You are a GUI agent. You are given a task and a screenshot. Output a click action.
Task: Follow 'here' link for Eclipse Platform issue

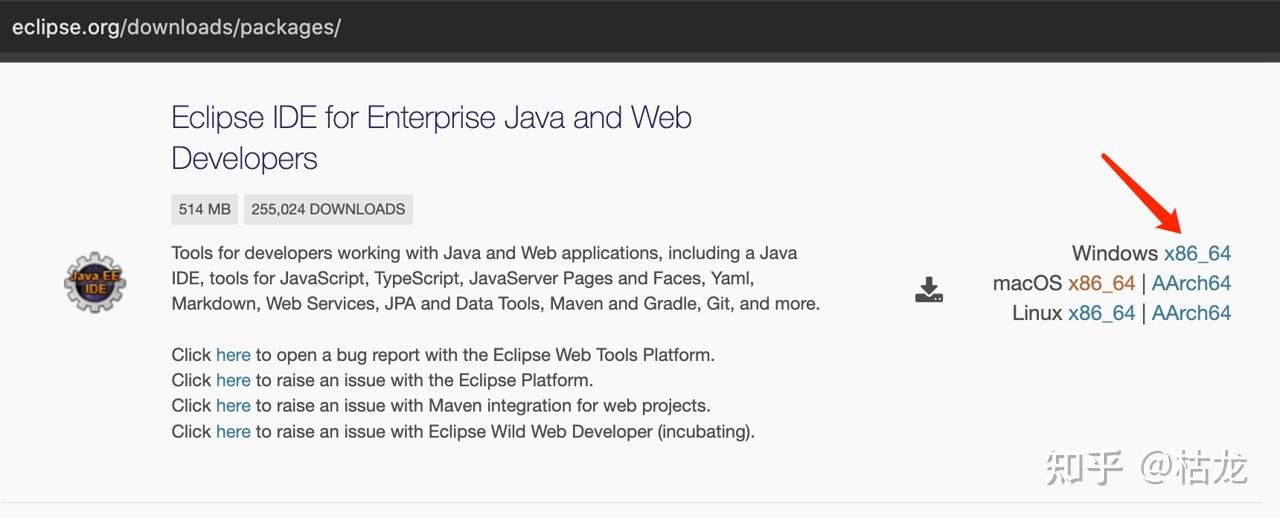point(233,380)
